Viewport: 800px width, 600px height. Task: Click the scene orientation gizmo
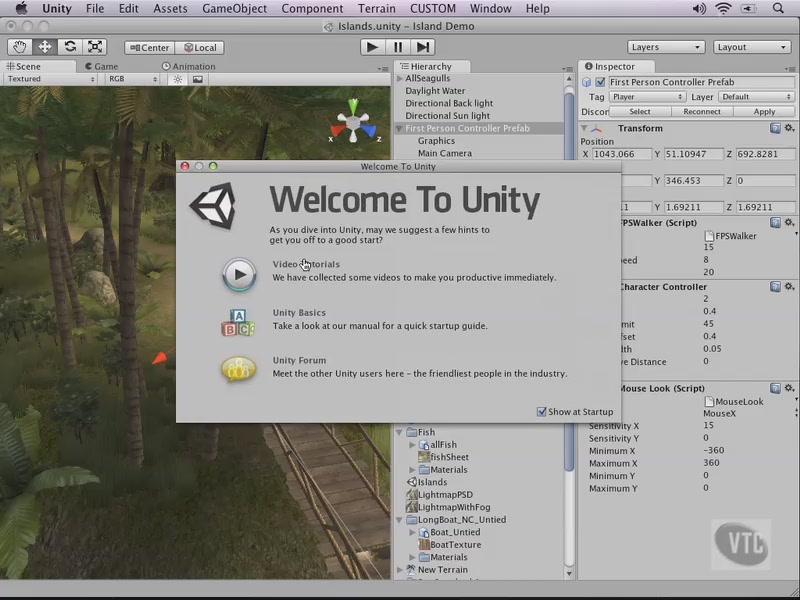pos(354,122)
